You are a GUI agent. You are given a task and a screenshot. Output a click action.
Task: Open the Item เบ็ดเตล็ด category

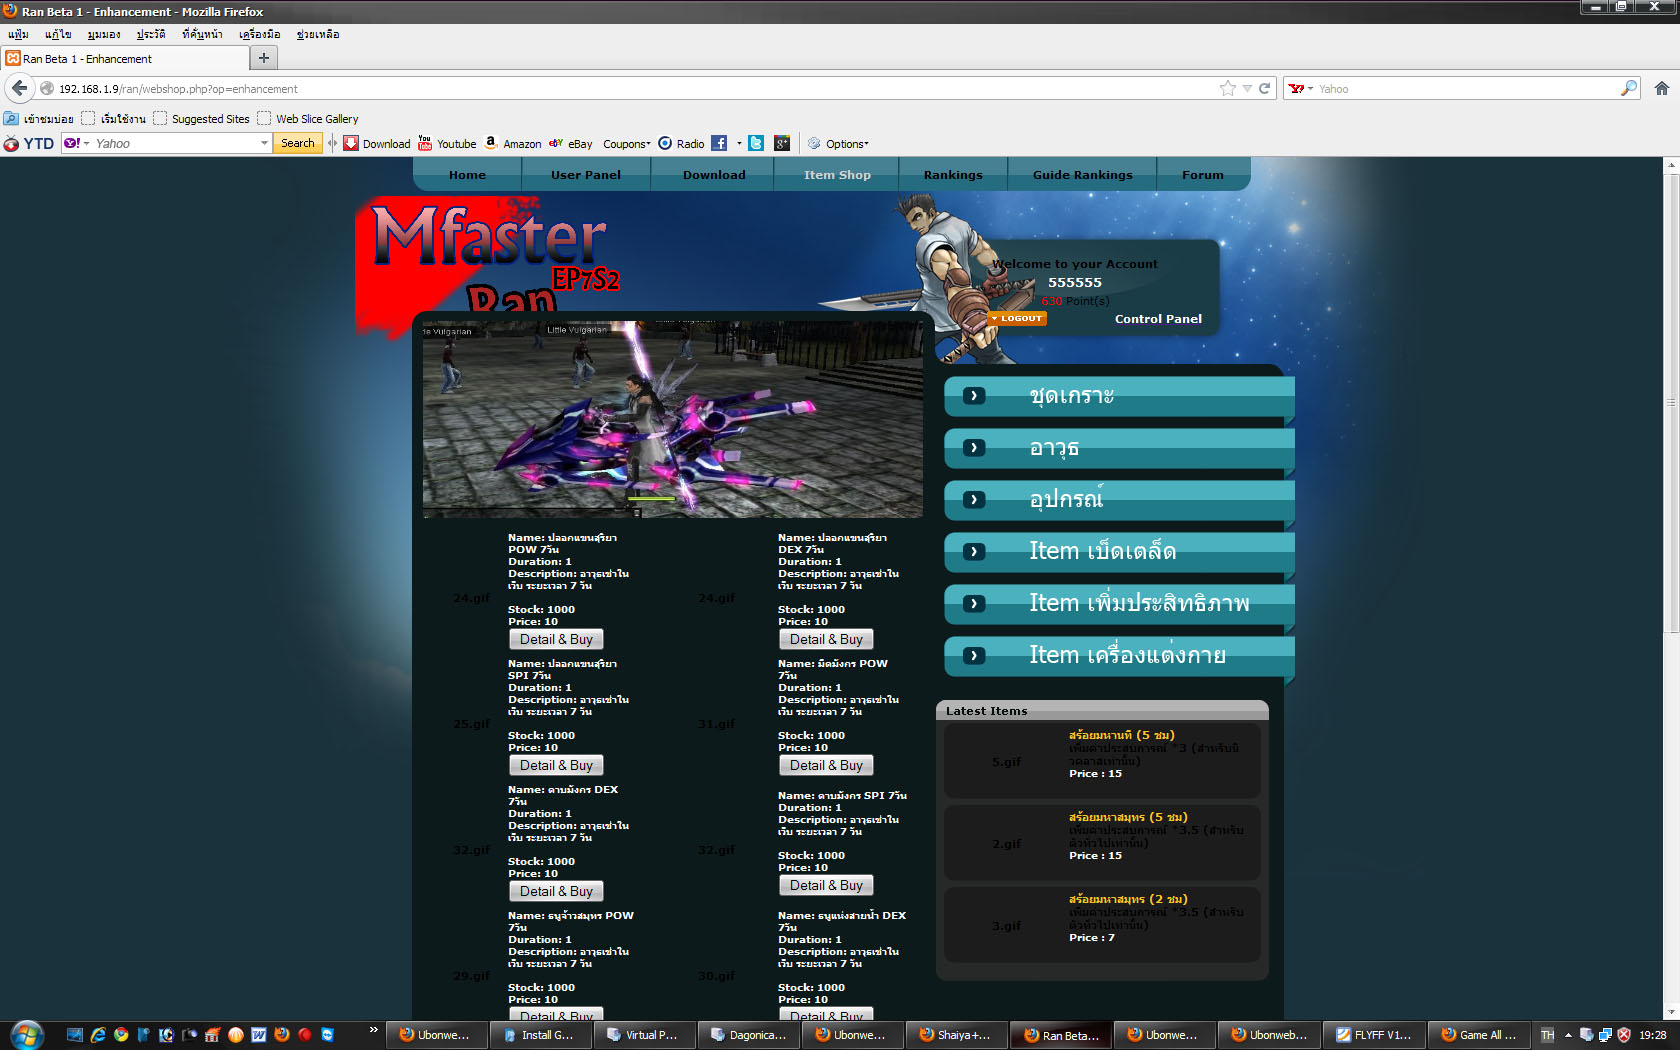tap(1119, 552)
